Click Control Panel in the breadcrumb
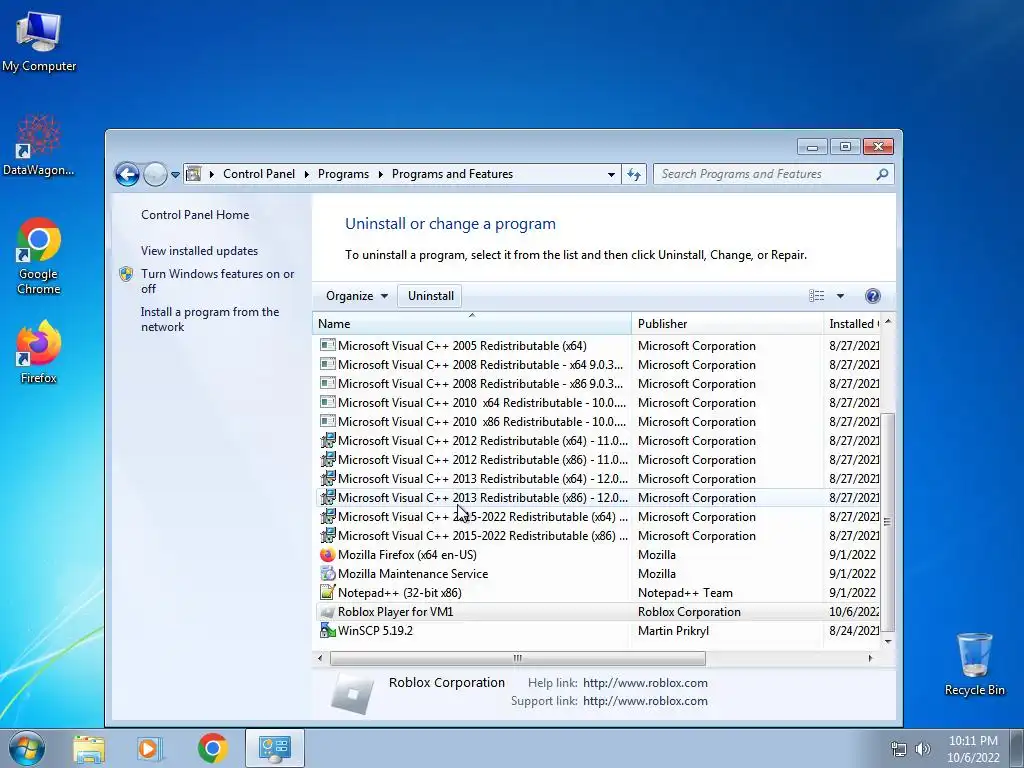This screenshot has height=768, width=1024. (259, 174)
